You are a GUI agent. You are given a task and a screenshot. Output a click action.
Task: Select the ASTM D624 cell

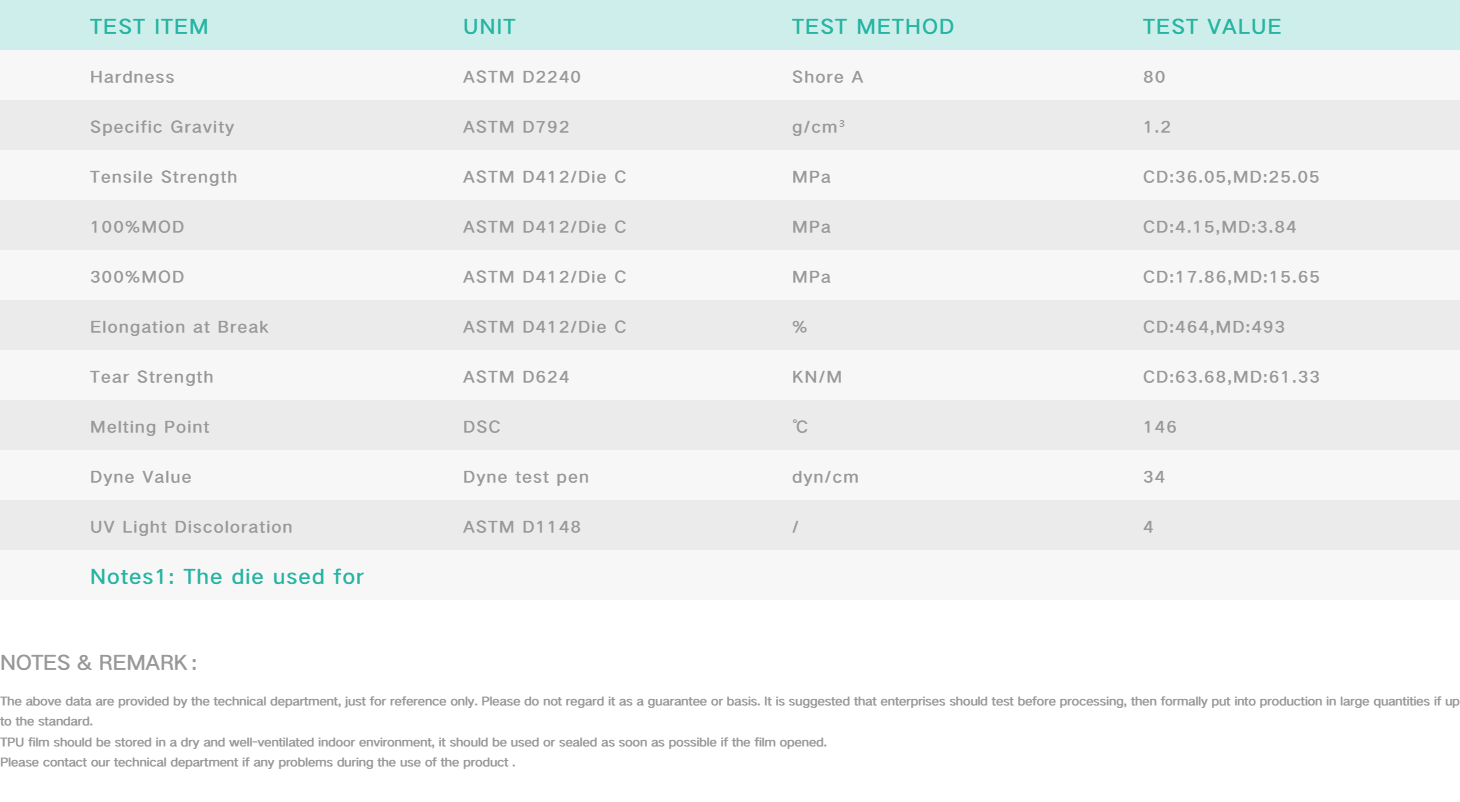coord(516,377)
